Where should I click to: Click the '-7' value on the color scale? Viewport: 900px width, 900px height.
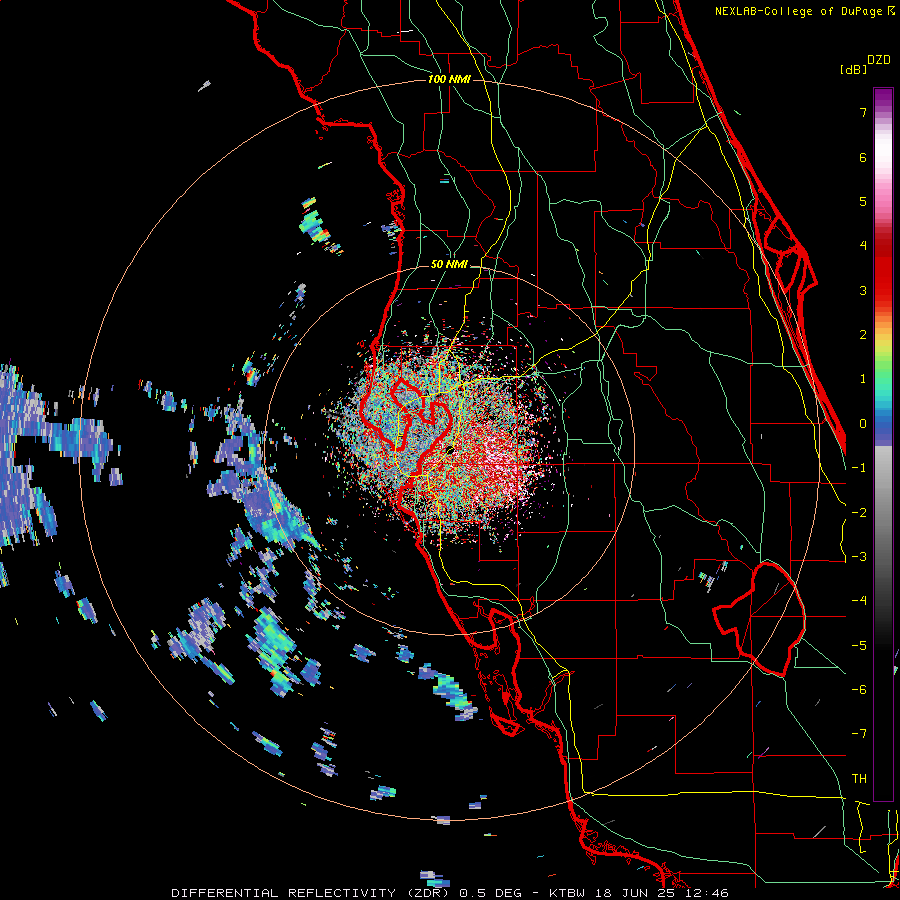click(859, 734)
